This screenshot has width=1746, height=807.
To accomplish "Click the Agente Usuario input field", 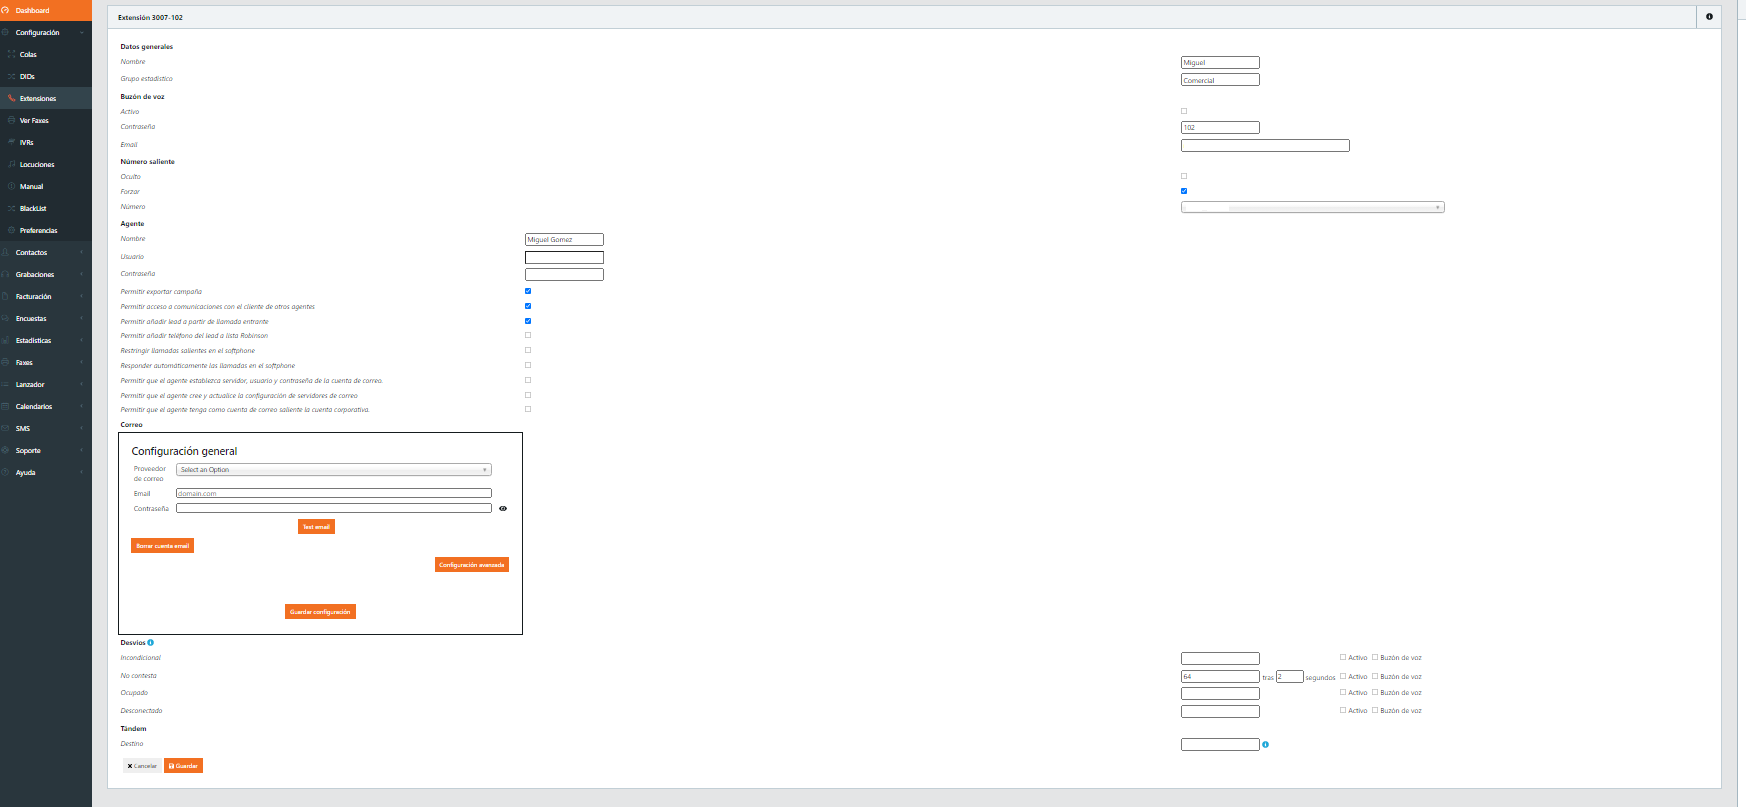I will [564, 258].
